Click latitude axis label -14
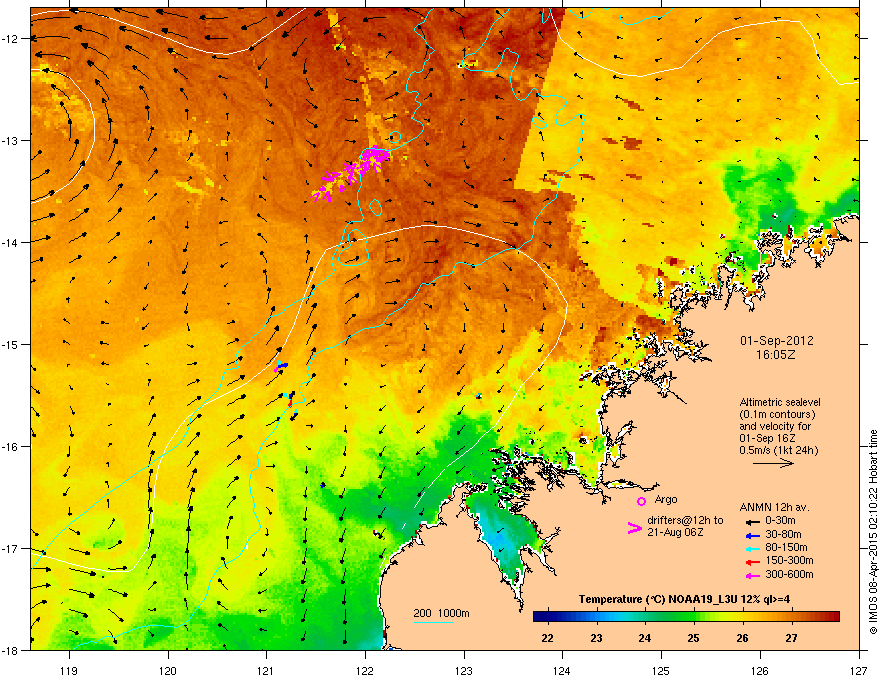The height and width of the screenshot is (680, 880). (11, 243)
